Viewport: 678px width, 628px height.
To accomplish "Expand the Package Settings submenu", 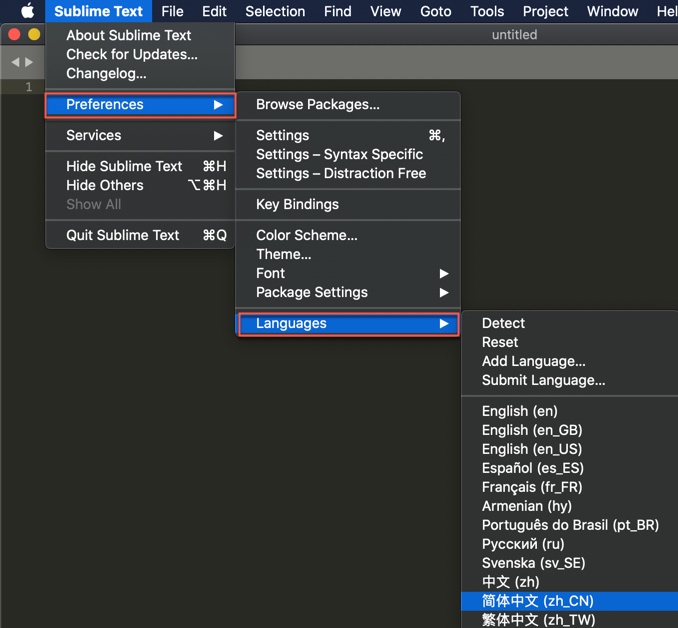I will point(348,292).
